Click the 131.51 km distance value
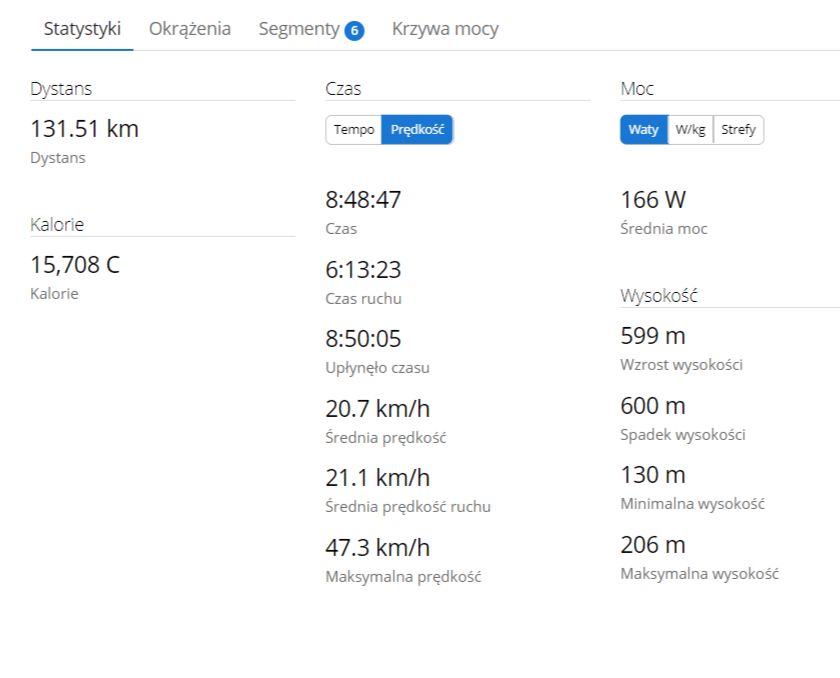 [x=85, y=129]
